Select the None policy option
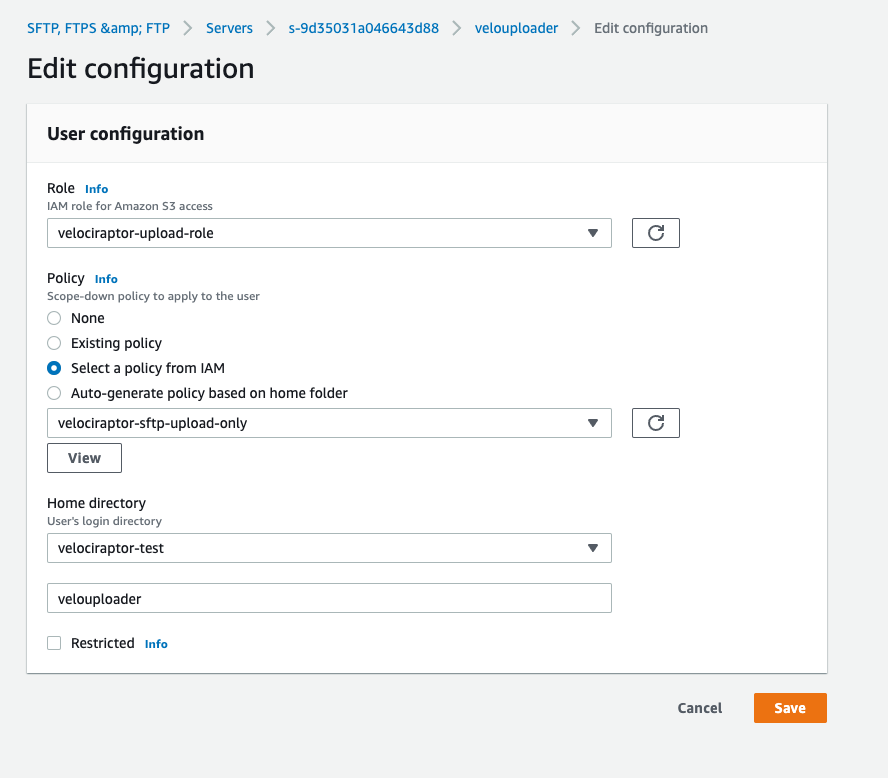The width and height of the screenshot is (888, 778). (x=53, y=318)
